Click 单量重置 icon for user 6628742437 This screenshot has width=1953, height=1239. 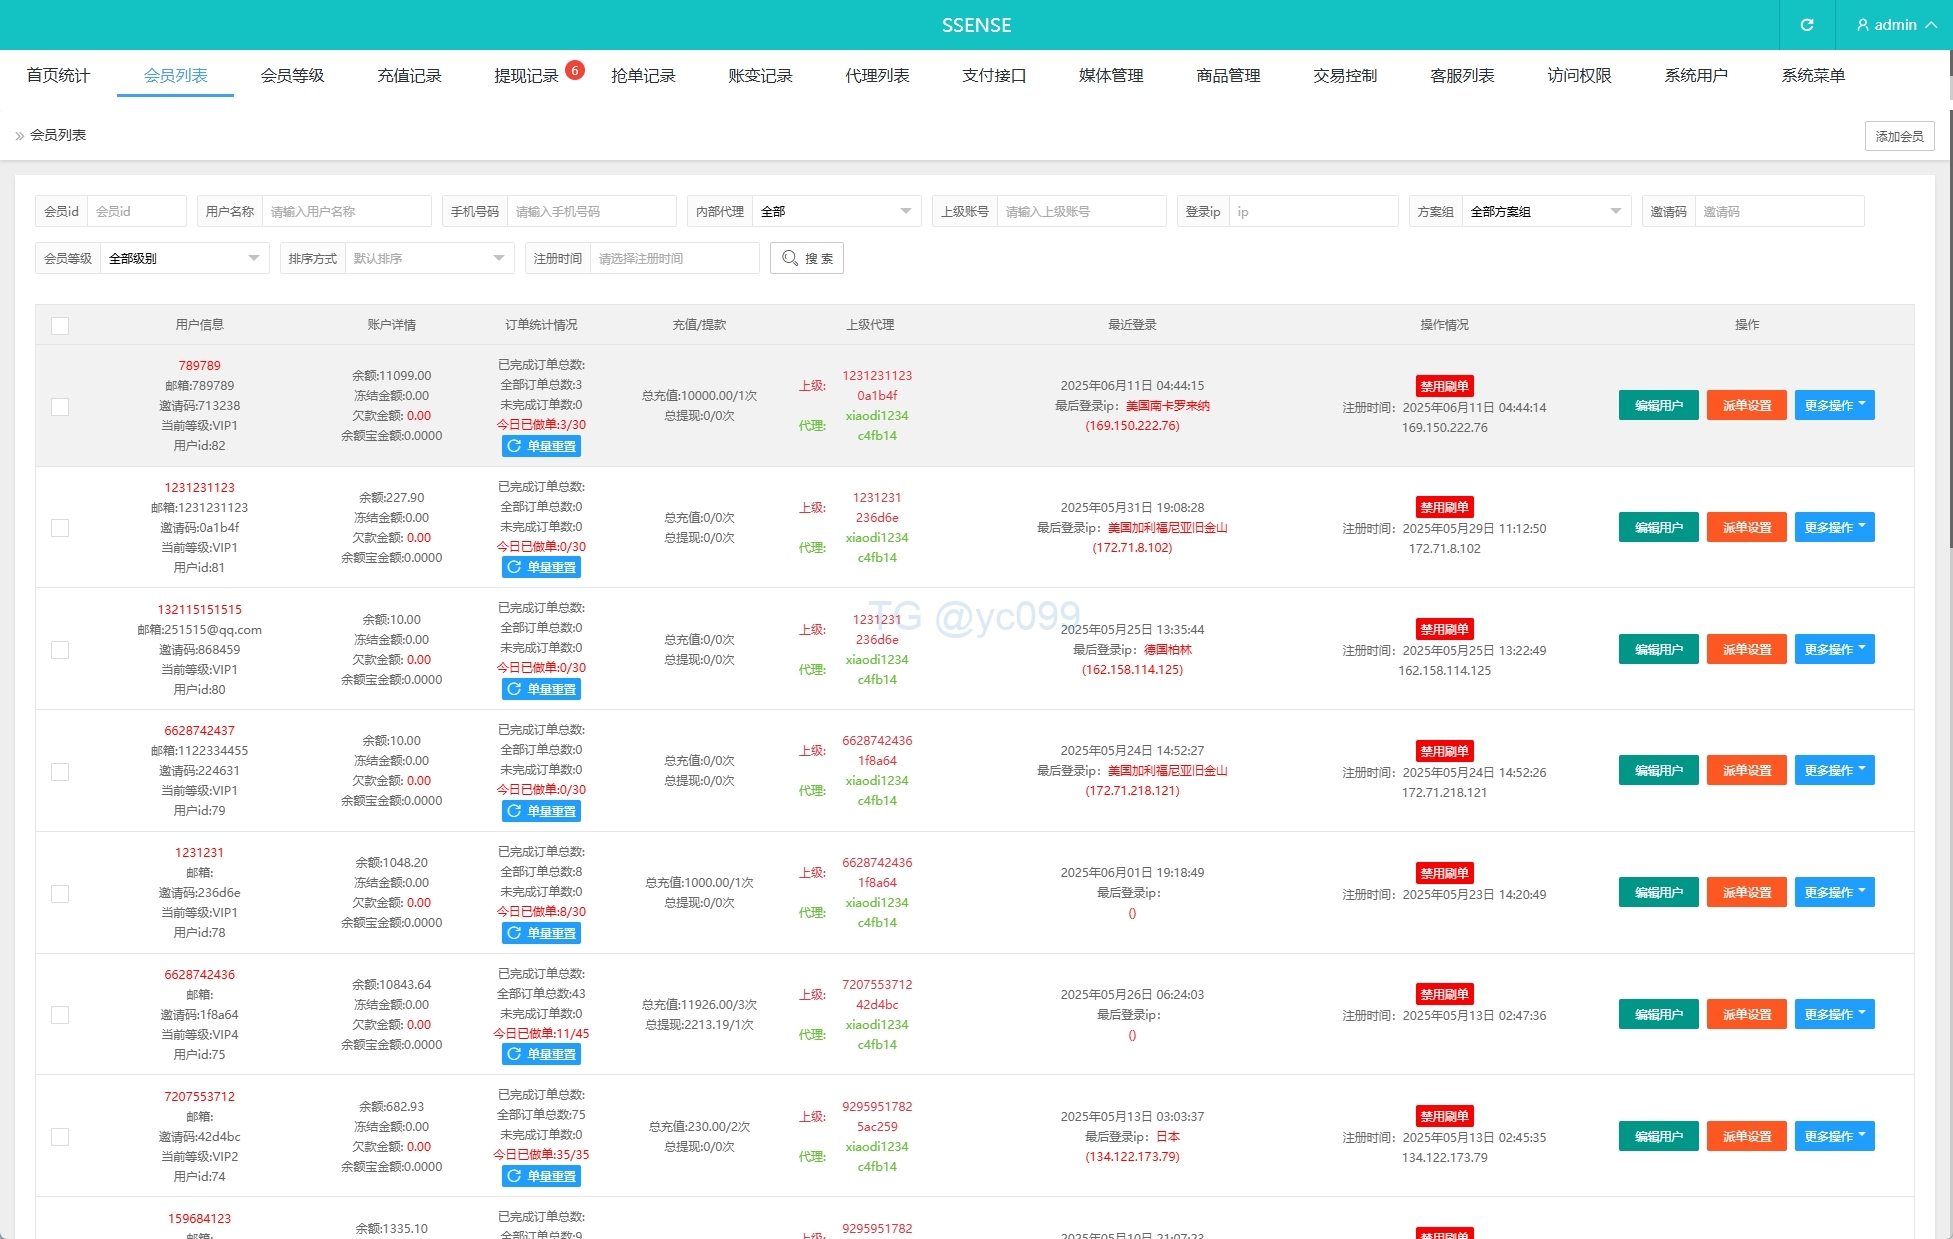515,811
